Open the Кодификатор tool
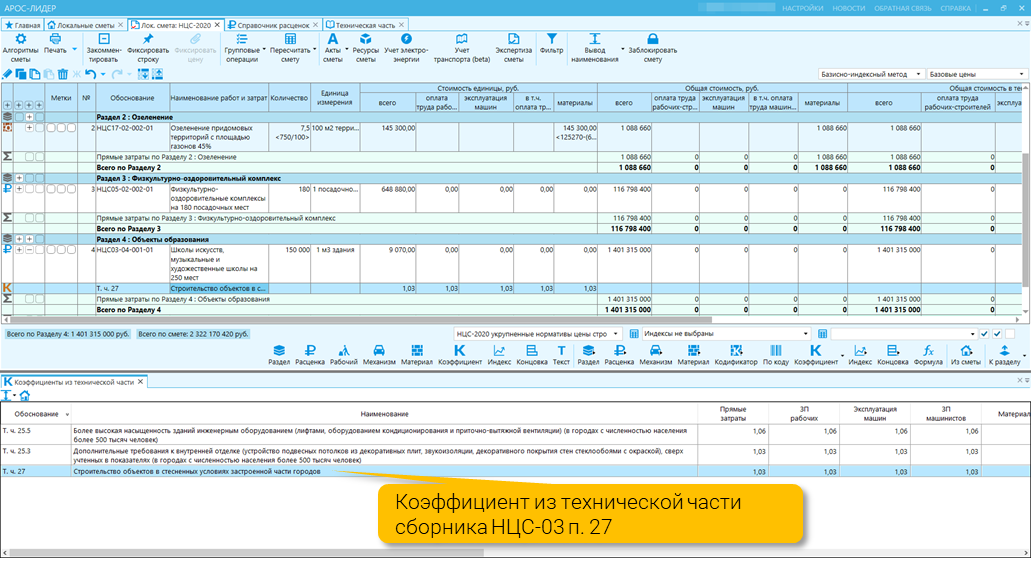 tap(736, 355)
